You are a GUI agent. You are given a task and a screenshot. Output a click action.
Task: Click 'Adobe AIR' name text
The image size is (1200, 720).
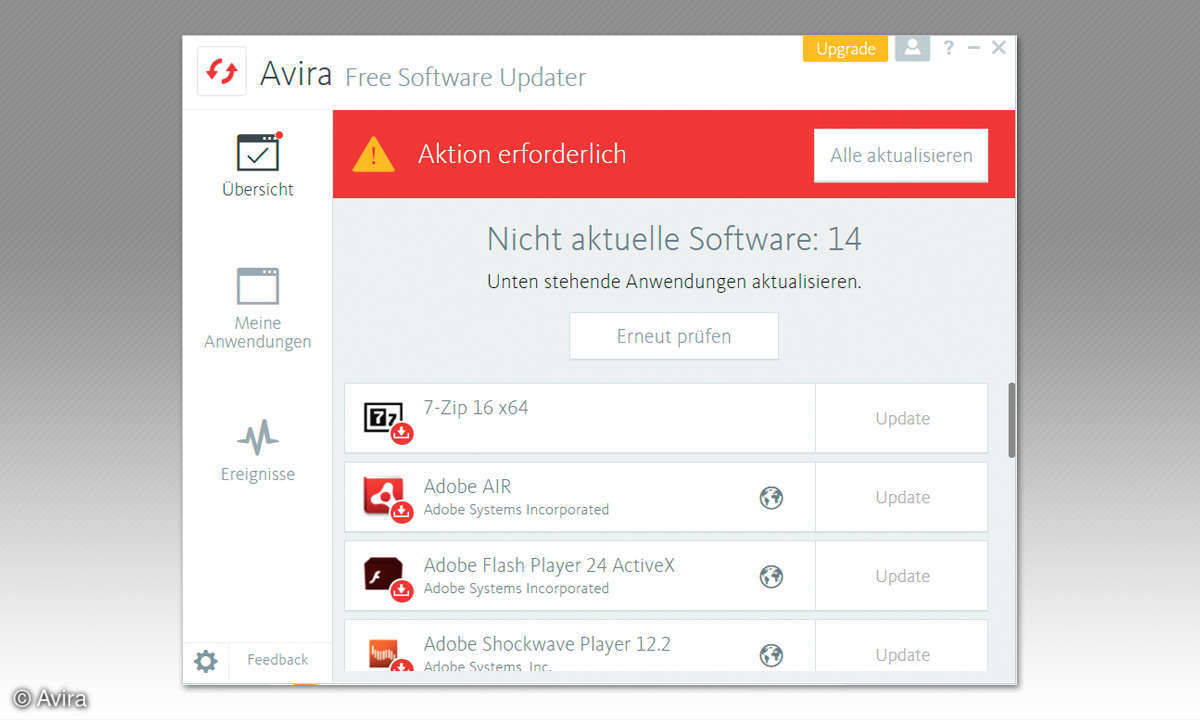click(x=467, y=487)
